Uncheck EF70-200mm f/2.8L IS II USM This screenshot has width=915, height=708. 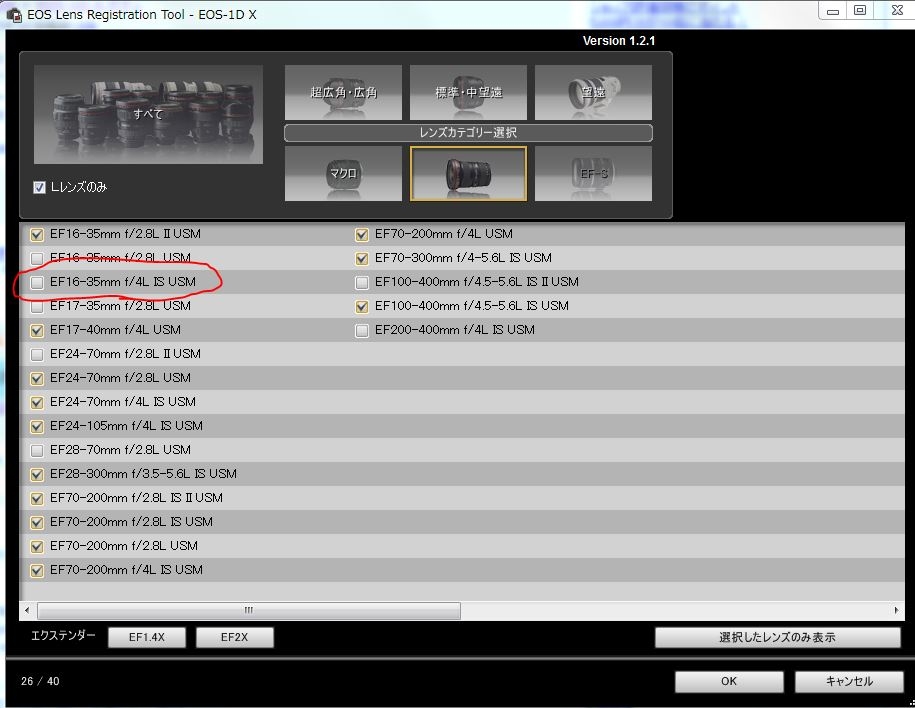coord(37,498)
